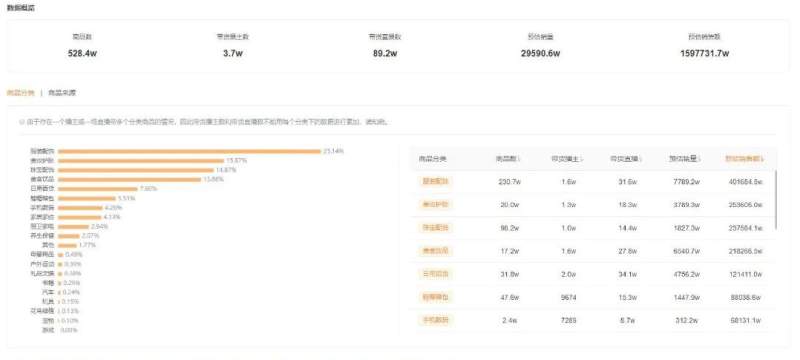This screenshot has width=800, height=360.
Task: Click the 0.24% chart label
Action: point(71,292)
